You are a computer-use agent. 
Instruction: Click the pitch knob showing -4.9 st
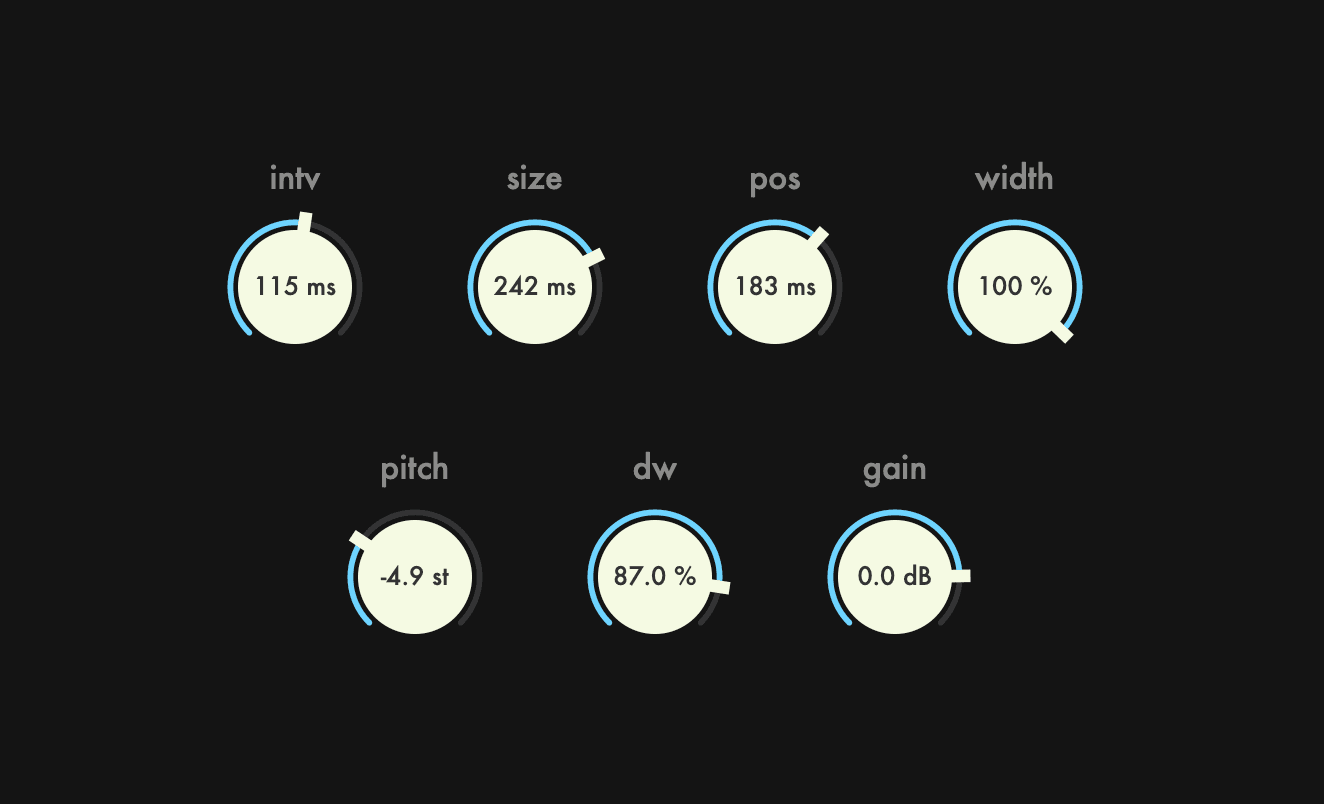coord(415,576)
